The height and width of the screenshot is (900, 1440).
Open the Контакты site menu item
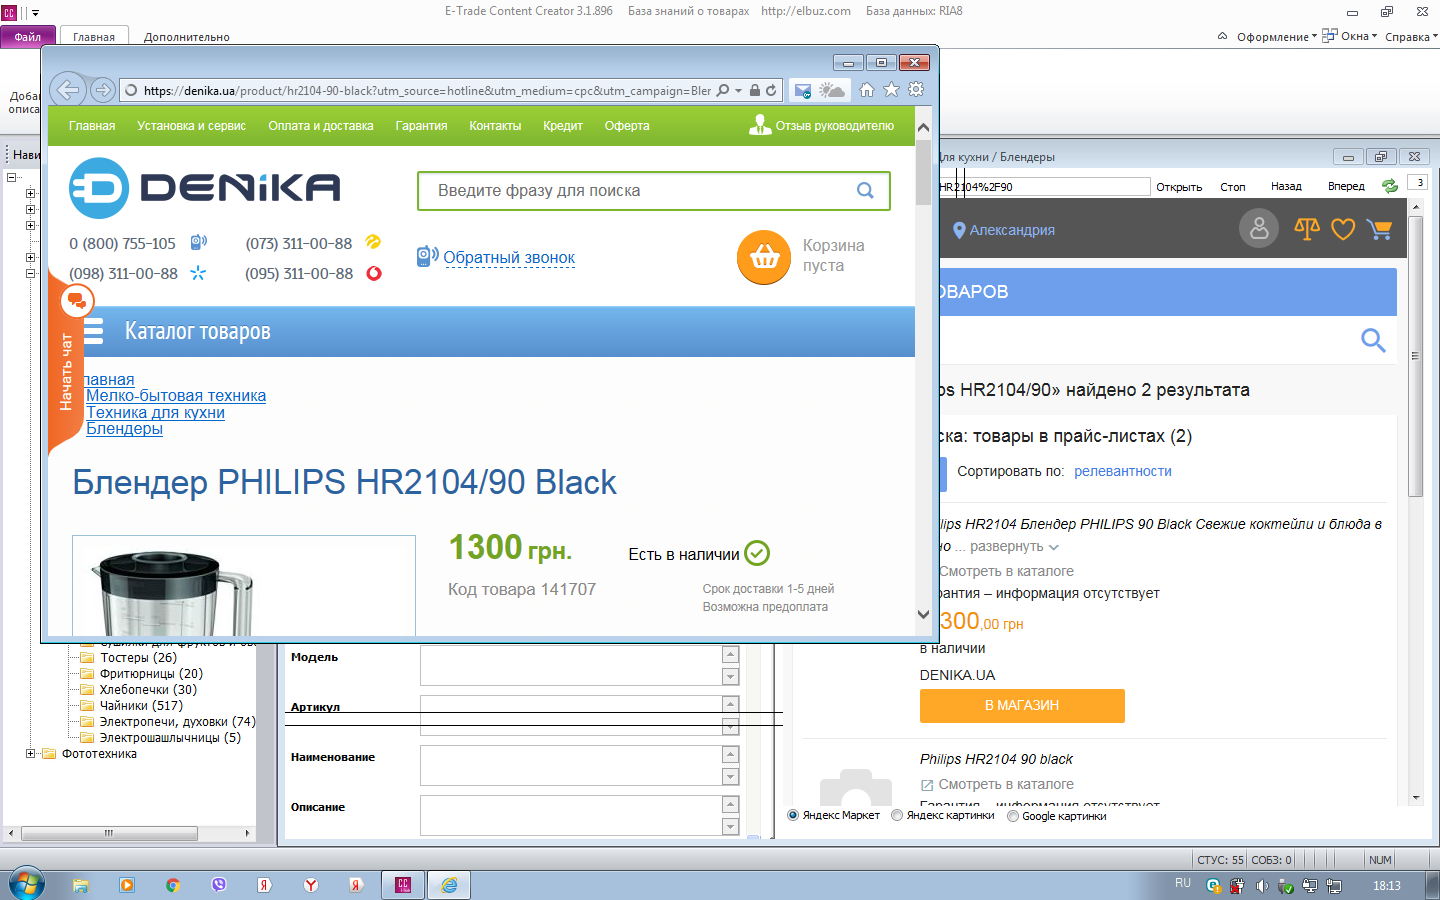pyautogui.click(x=495, y=126)
